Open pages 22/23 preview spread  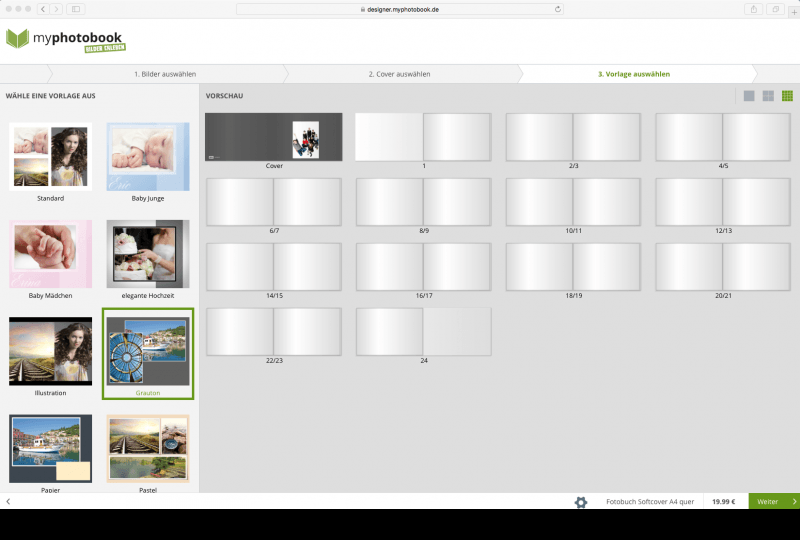pyautogui.click(x=274, y=331)
